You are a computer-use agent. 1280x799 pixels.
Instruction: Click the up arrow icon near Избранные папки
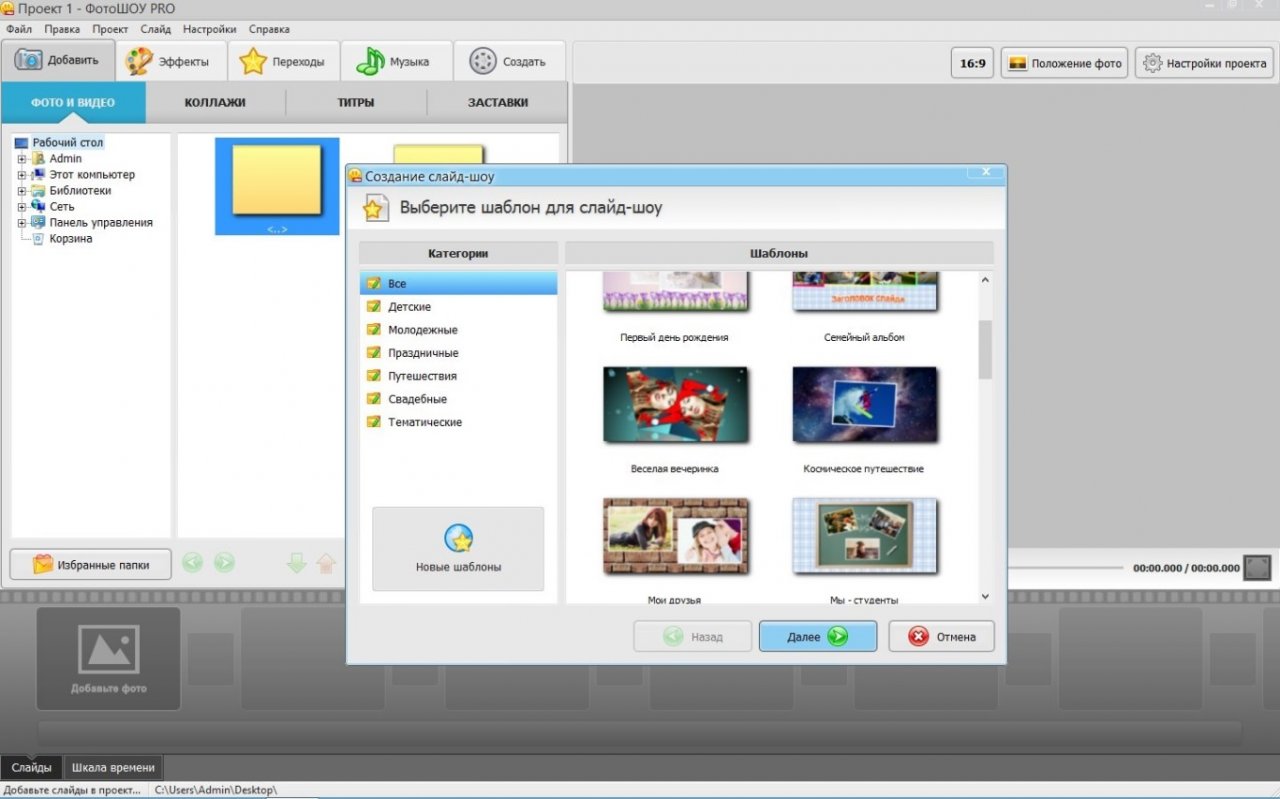click(x=326, y=564)
